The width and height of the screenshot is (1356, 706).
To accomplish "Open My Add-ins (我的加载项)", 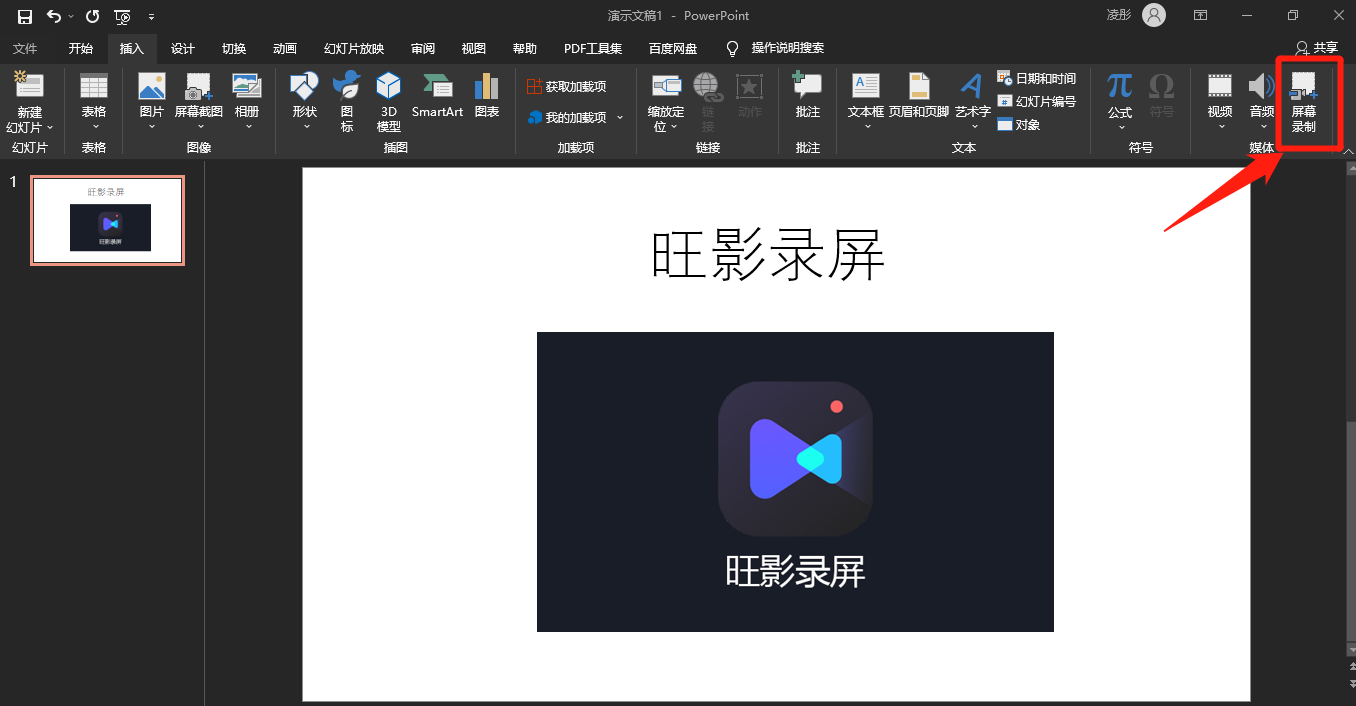I will coord(566,117).
